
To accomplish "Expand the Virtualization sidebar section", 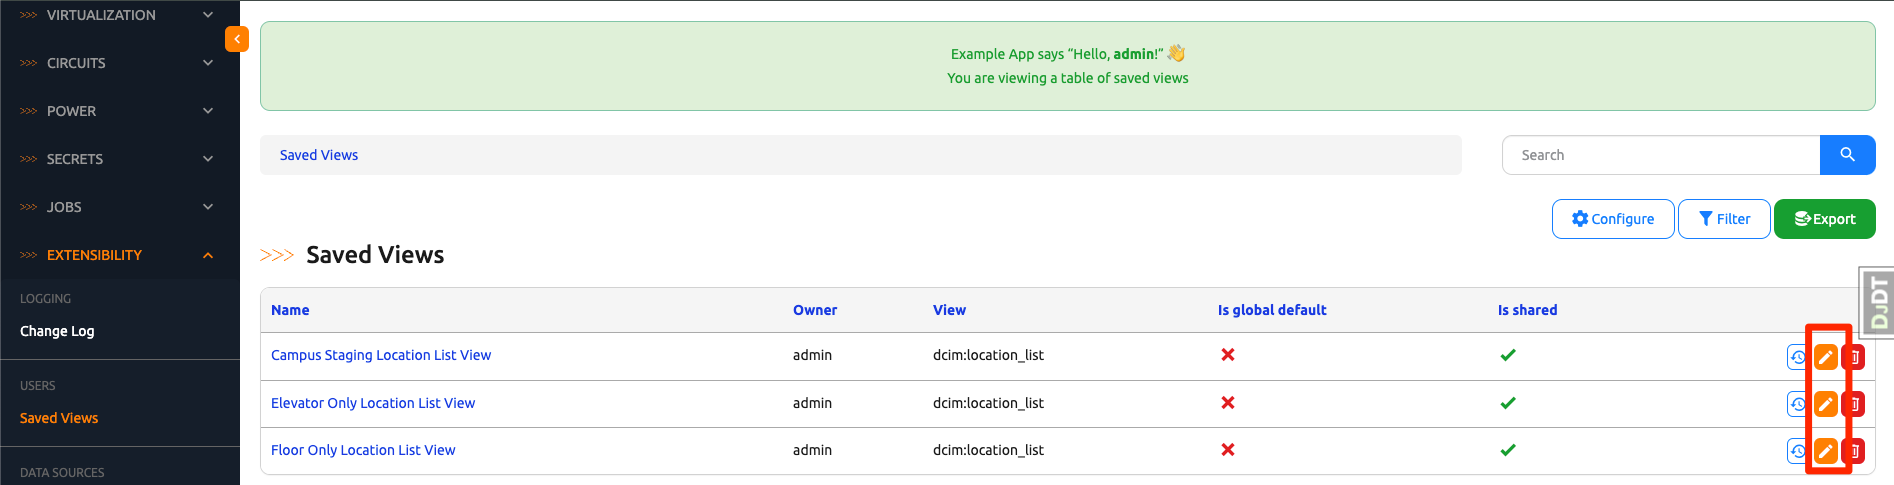I will (x=120, y=15).
